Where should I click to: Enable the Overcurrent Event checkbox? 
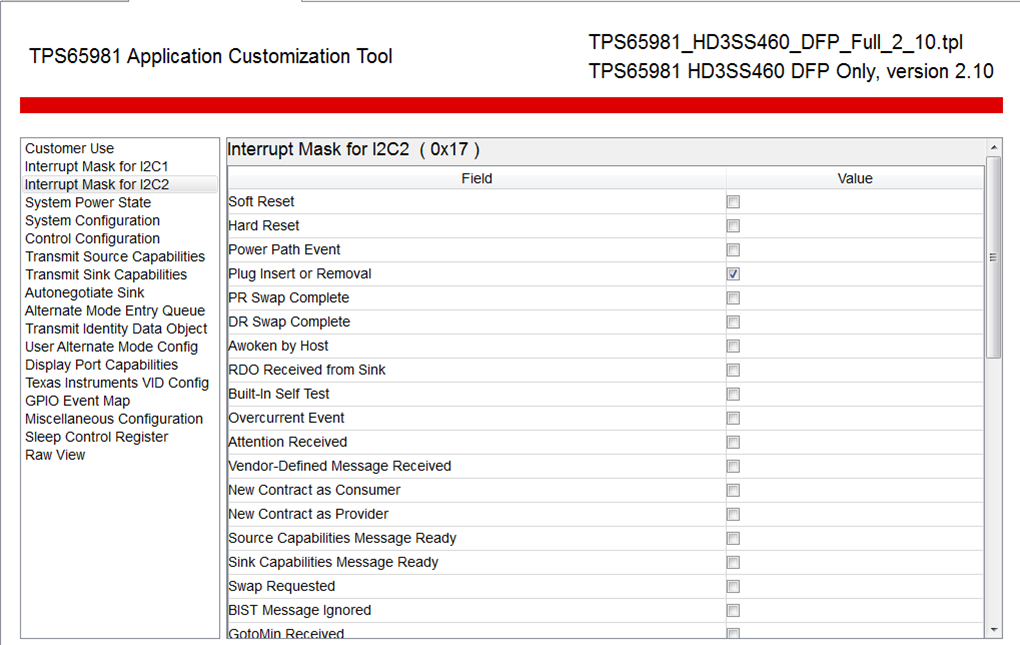tap(733, 419)
